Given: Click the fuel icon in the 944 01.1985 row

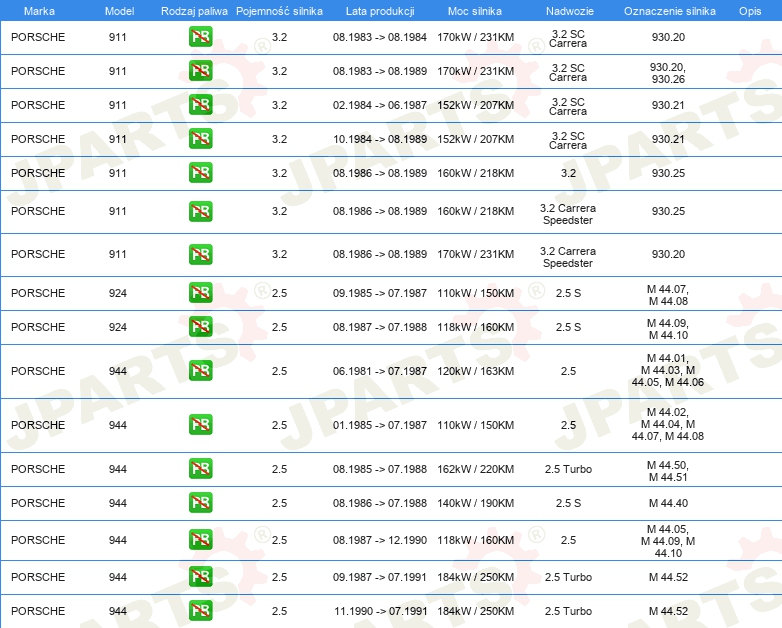Looking at the screenshot, I should 200,424.
